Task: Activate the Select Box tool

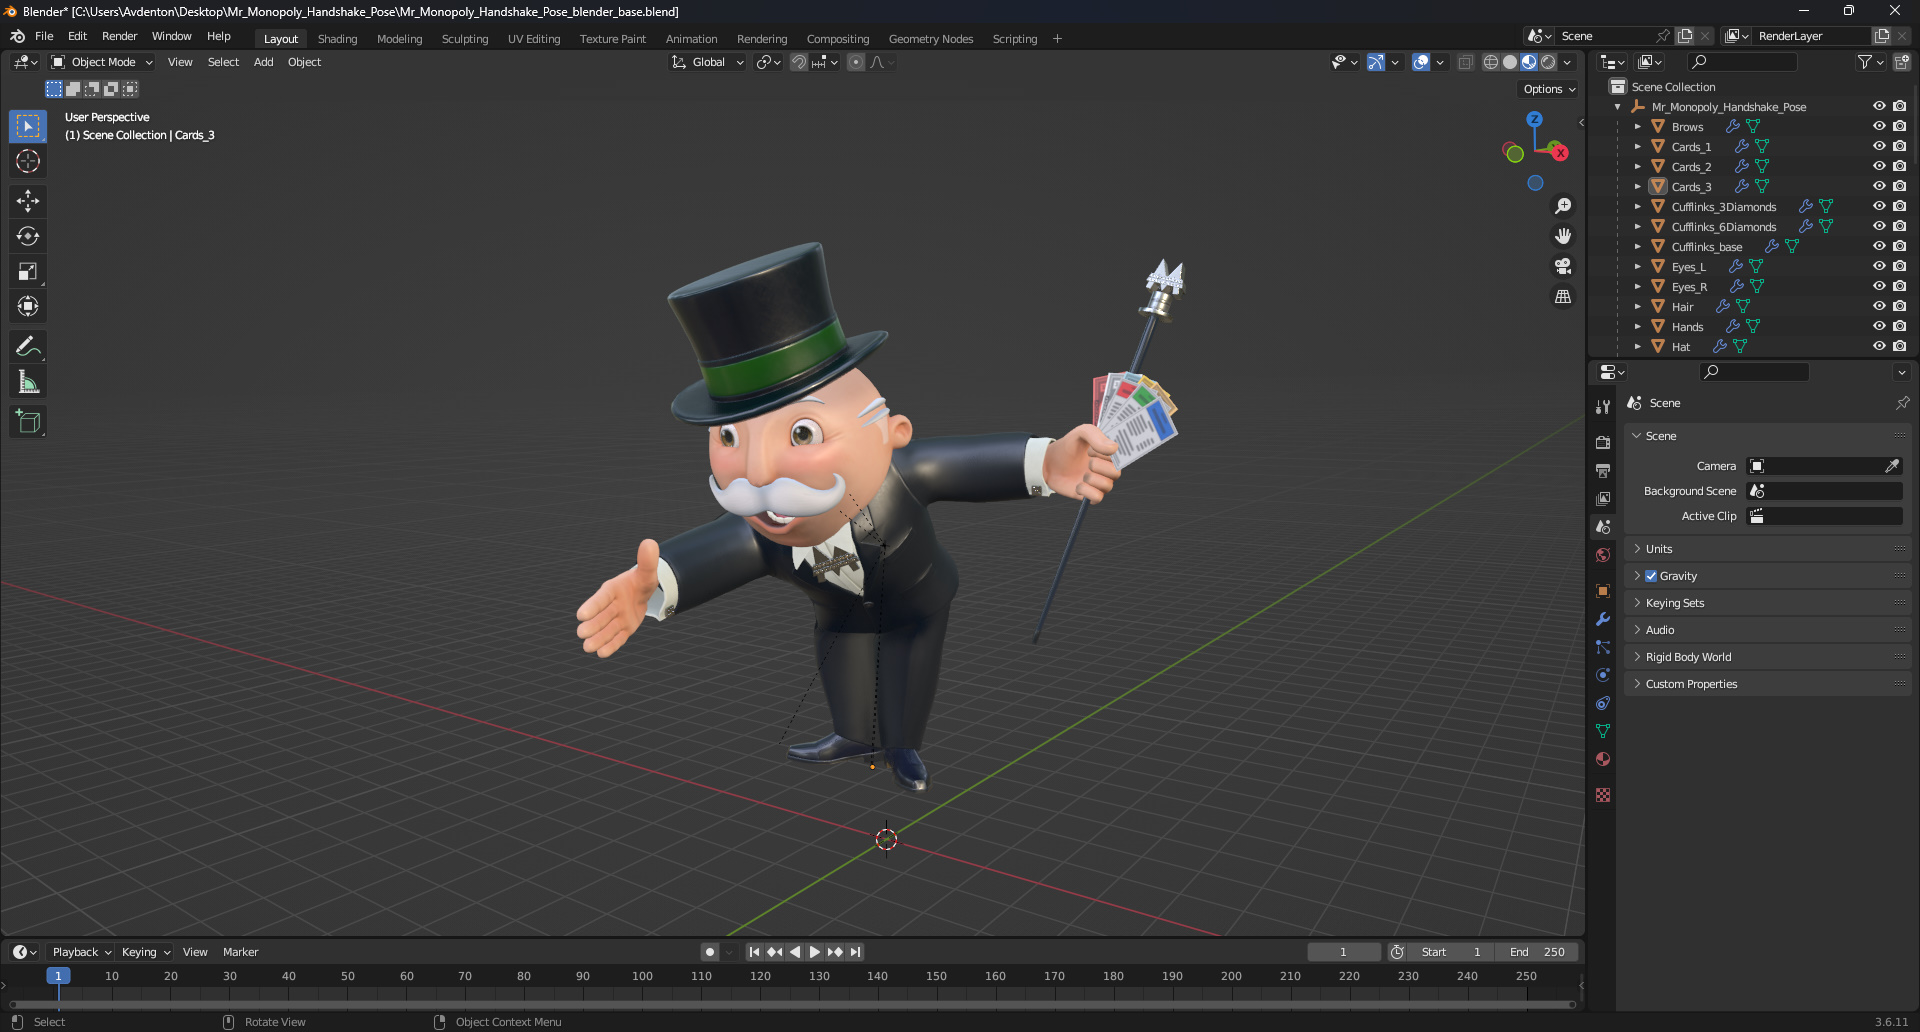Action: pos(28,126)
